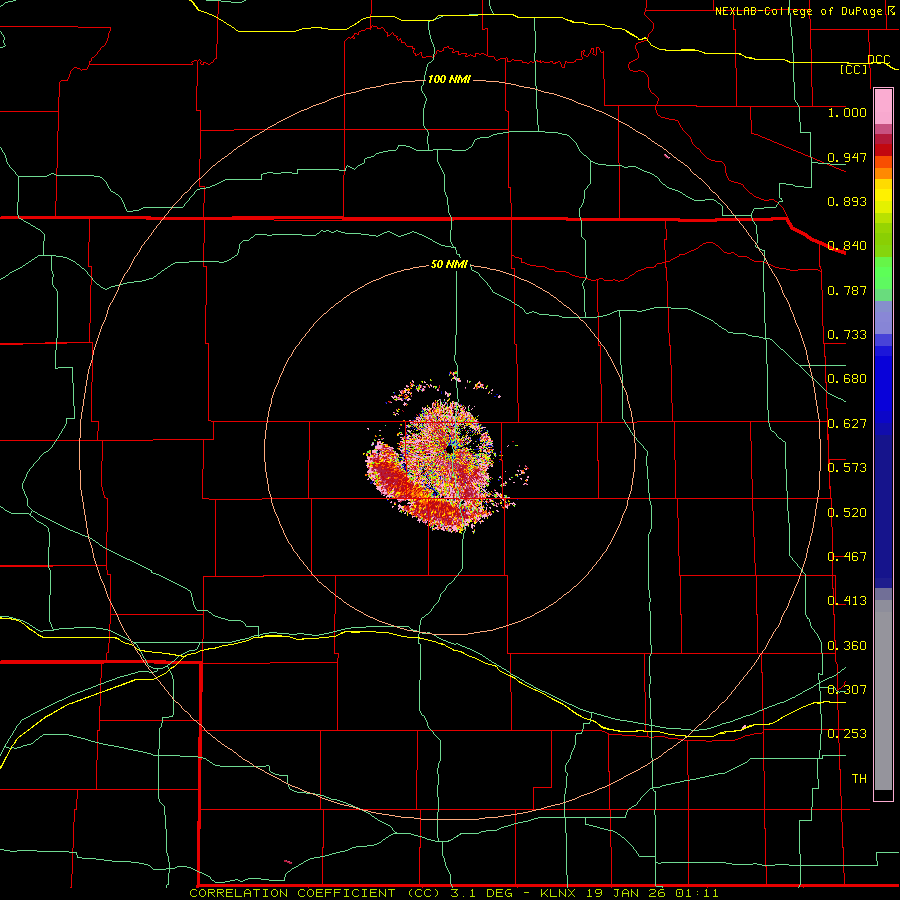Viewport: 900px width, 900px height.
Task: Click the 0.893 scale value
Action: point(847,201)
